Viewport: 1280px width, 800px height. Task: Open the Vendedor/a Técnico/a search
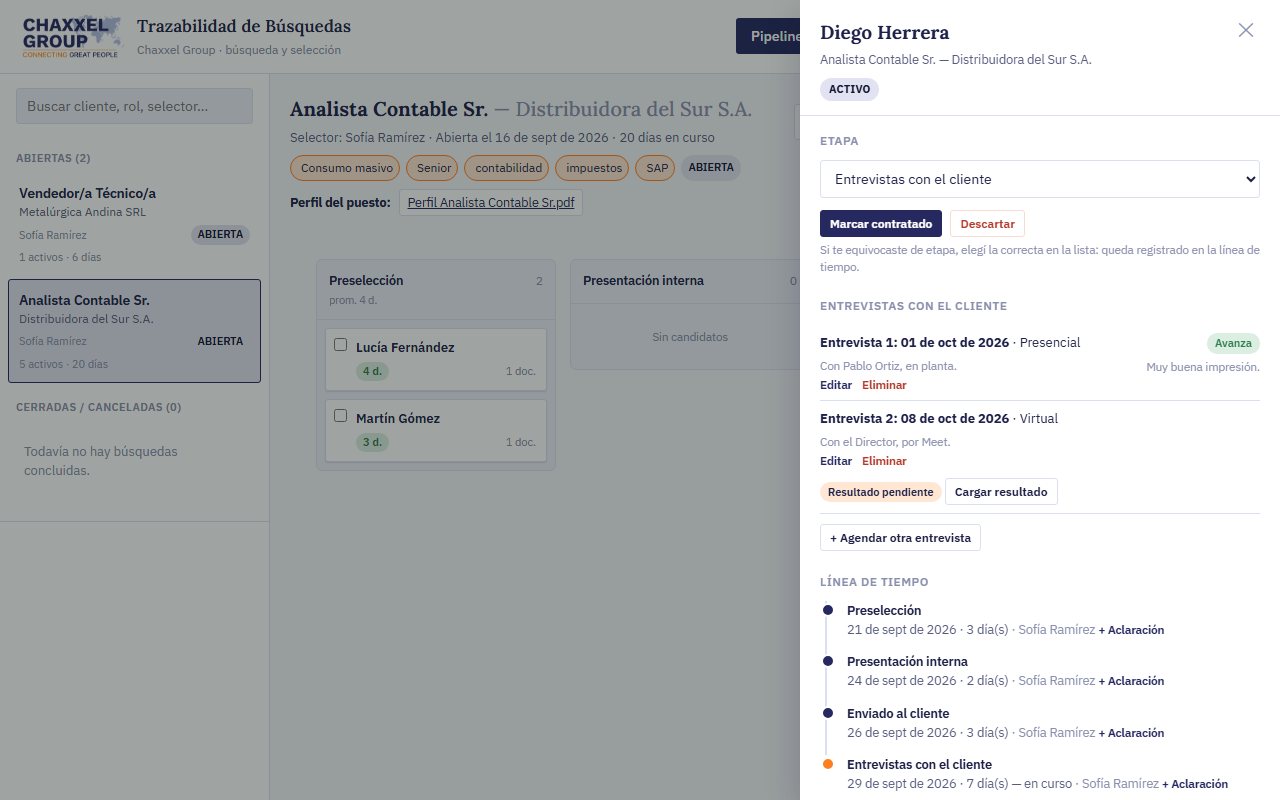[135, 223]
